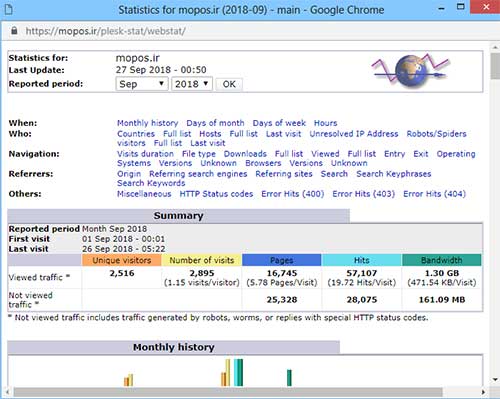Click the Unique visitors orange header
This screenshot has width=500, height=399.
point(122,260)
